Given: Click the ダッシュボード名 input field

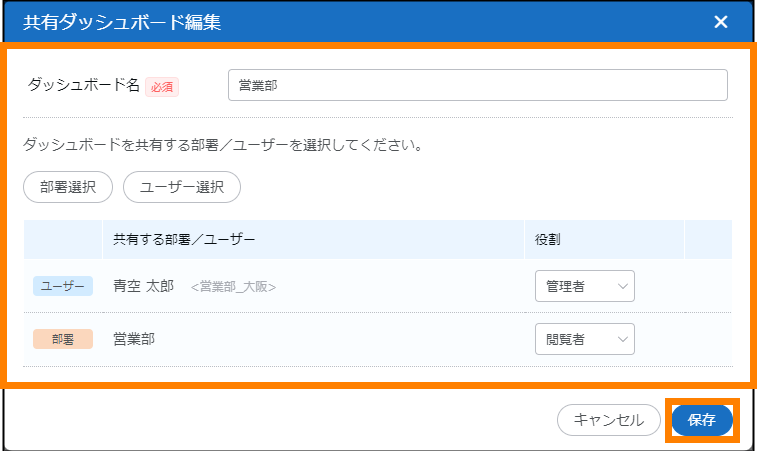Looking at the screenshot, I should click(477, 85).
